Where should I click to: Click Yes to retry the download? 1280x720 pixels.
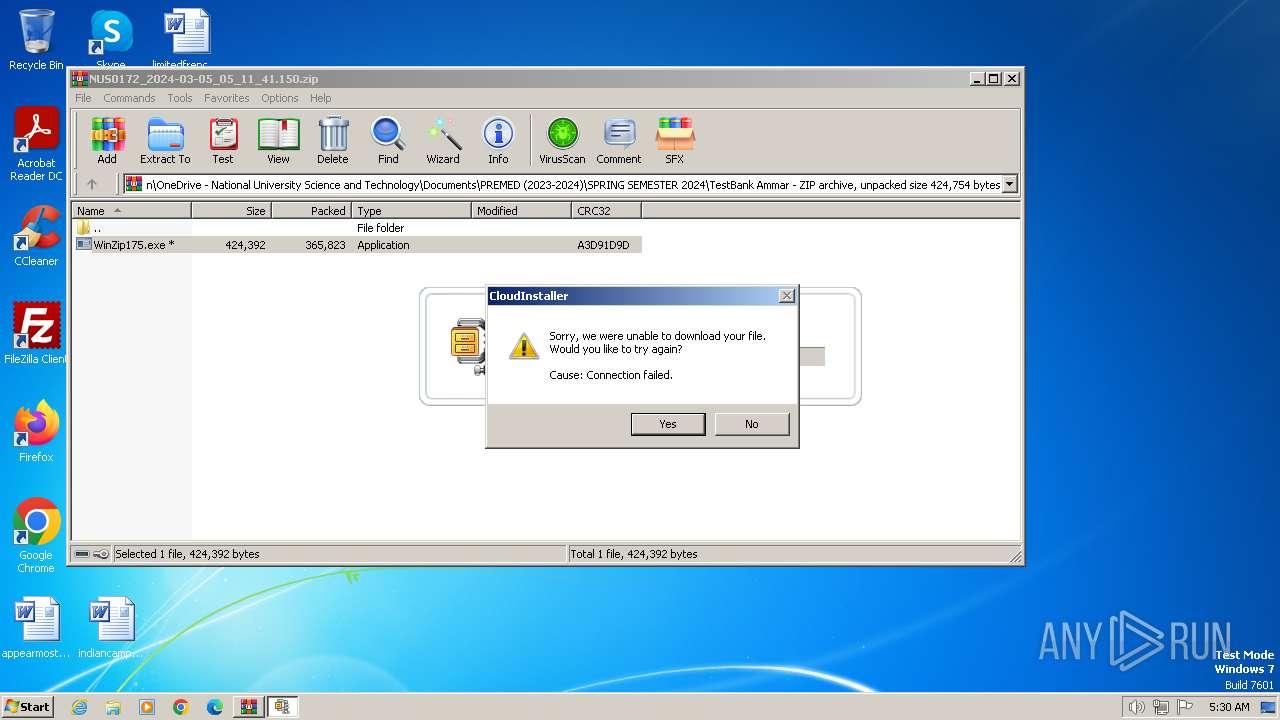668,424
